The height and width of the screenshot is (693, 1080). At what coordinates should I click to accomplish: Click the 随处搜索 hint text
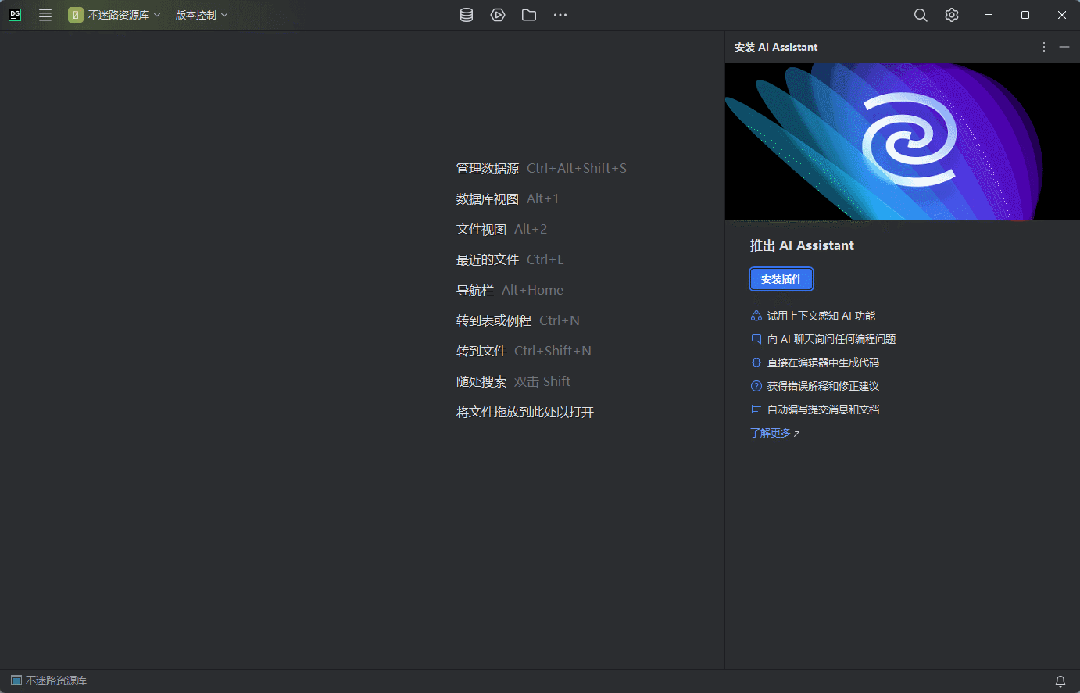(x=481, y=382)
